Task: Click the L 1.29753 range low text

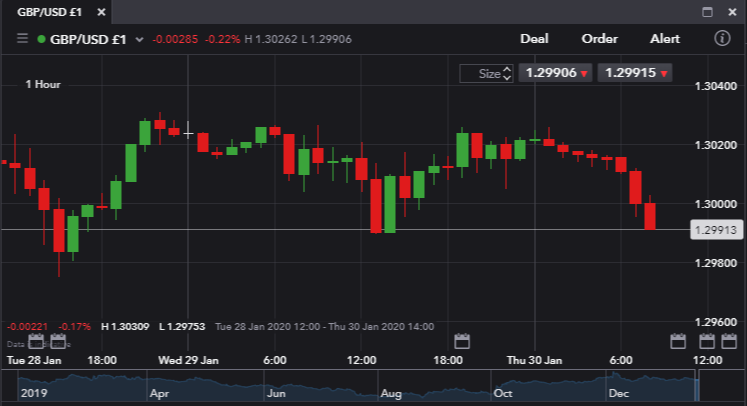Action: tap(182, 327)
